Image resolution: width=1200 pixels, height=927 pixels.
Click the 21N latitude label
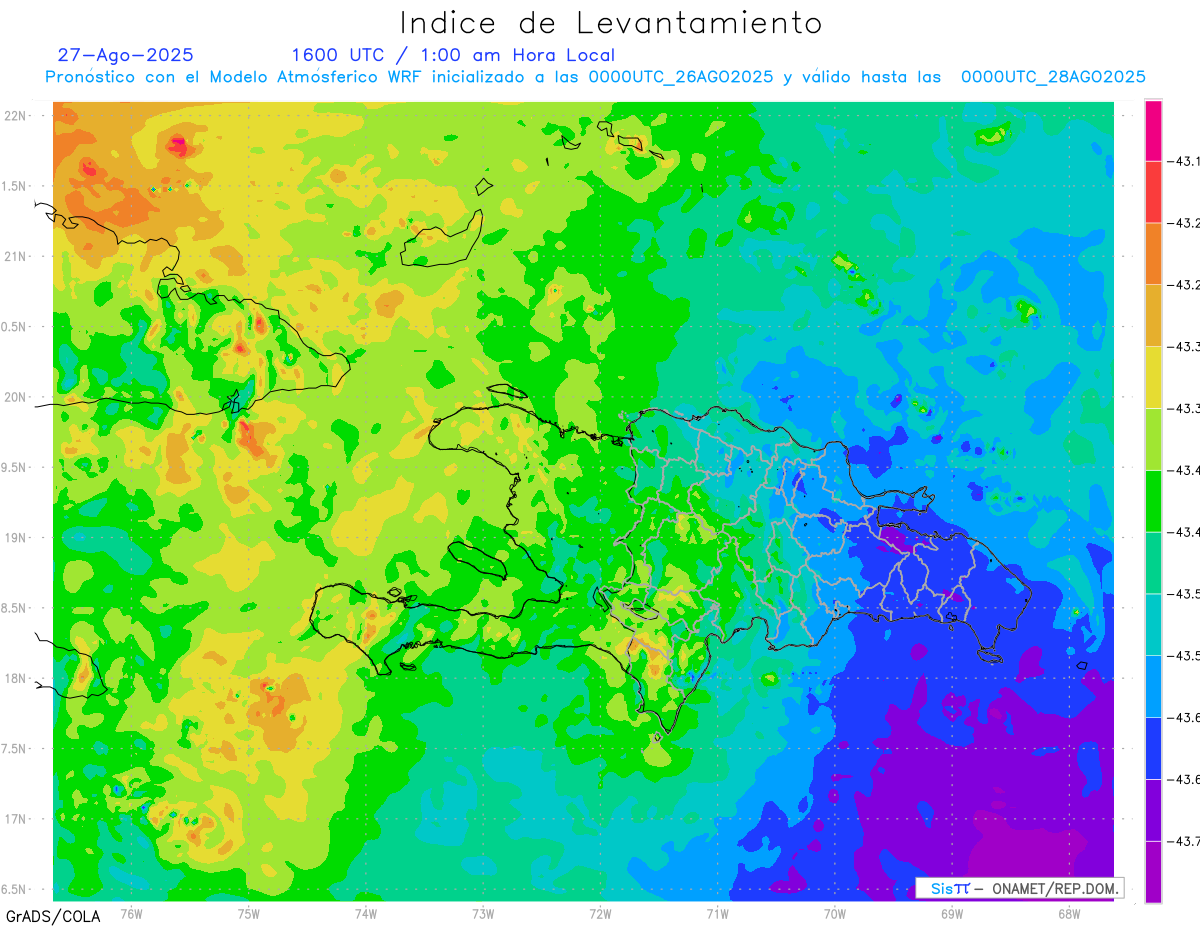tap(16, 257)
